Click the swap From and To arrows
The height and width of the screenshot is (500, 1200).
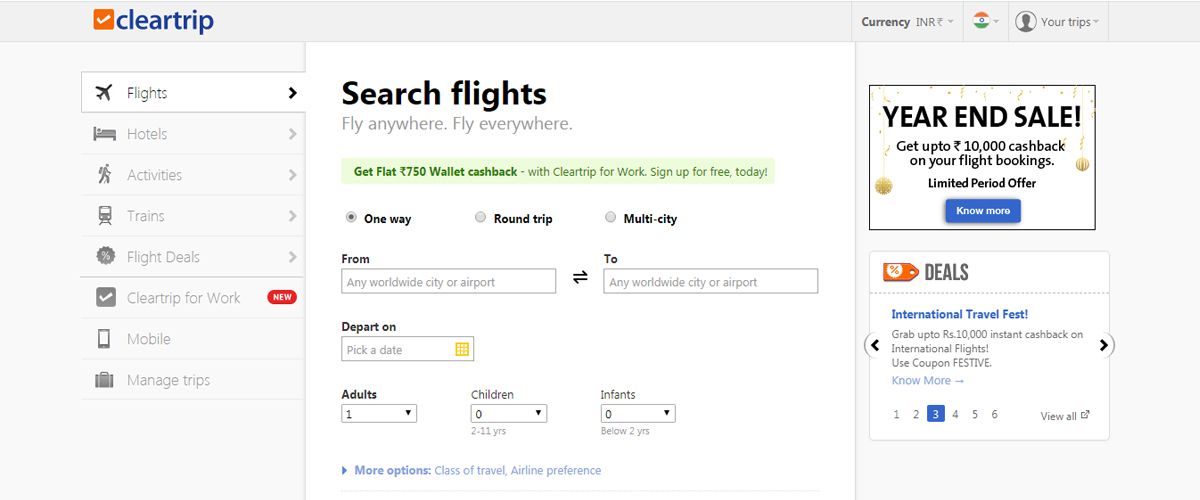580,278
